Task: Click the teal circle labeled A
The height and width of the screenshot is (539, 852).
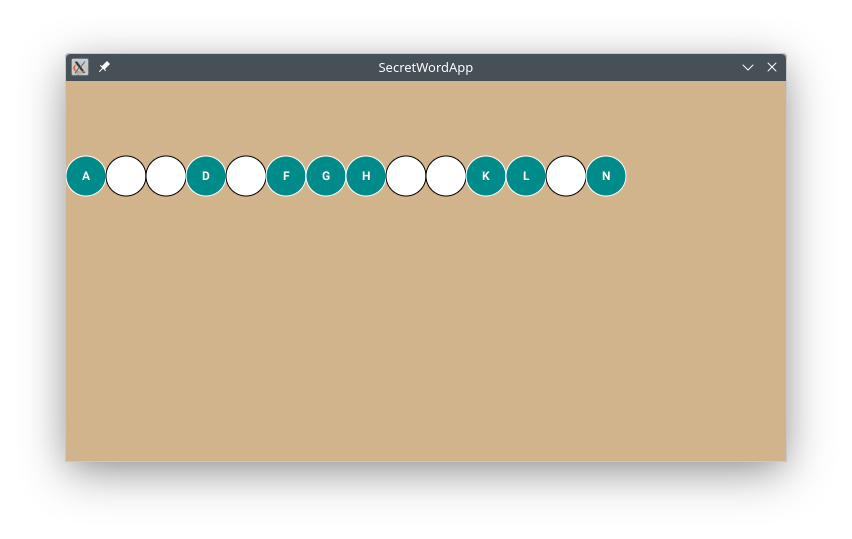Action: pos(86,176)
